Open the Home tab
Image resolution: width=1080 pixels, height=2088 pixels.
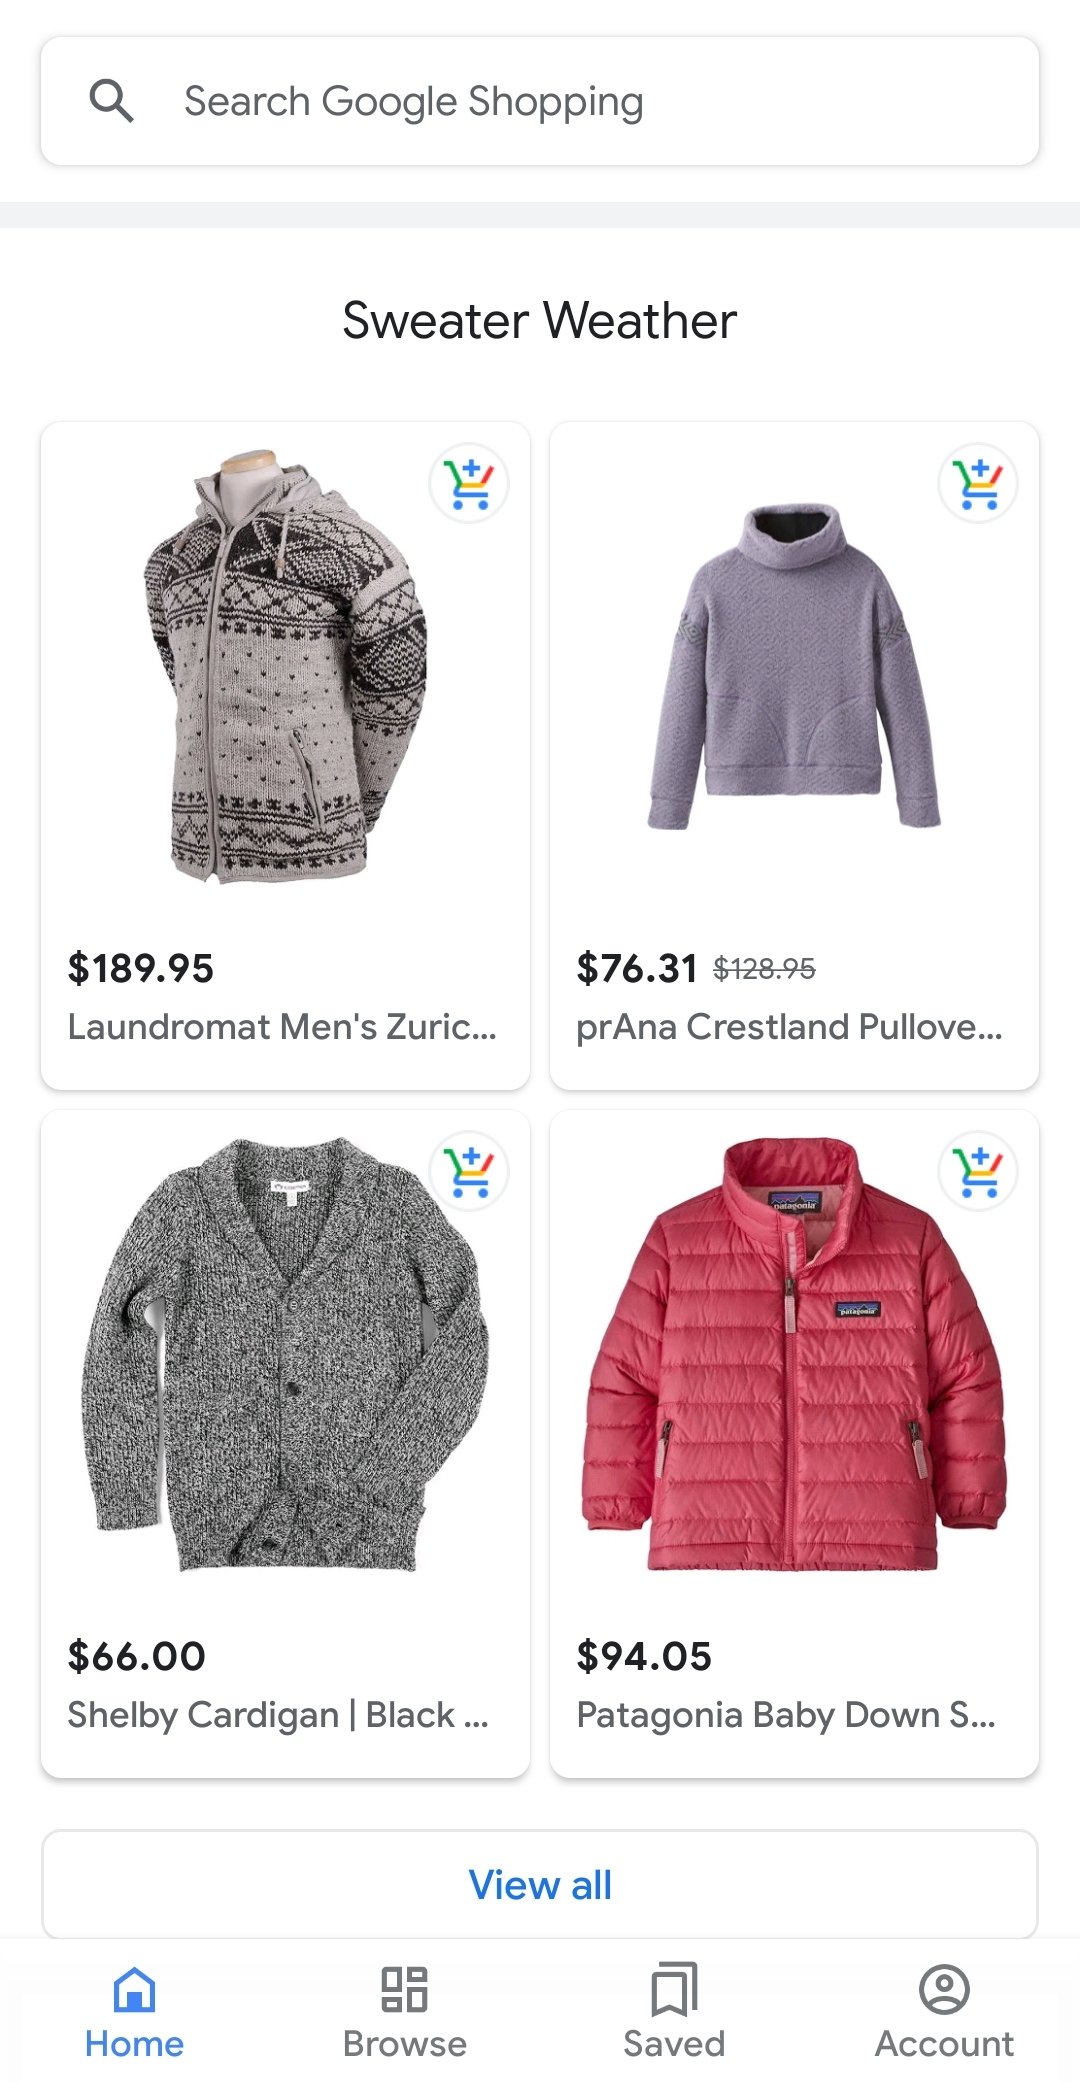[x=135, y=2011]
